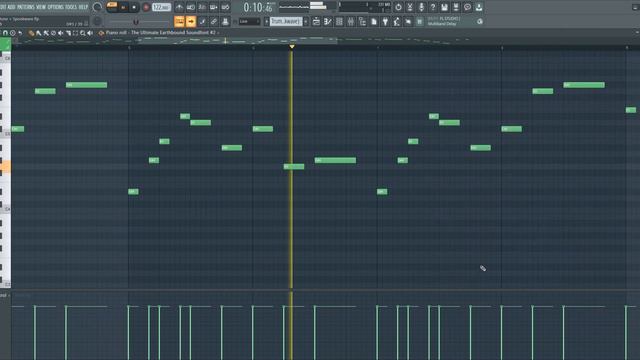Open the Mixer faders icon

click(x=351, y=21)
